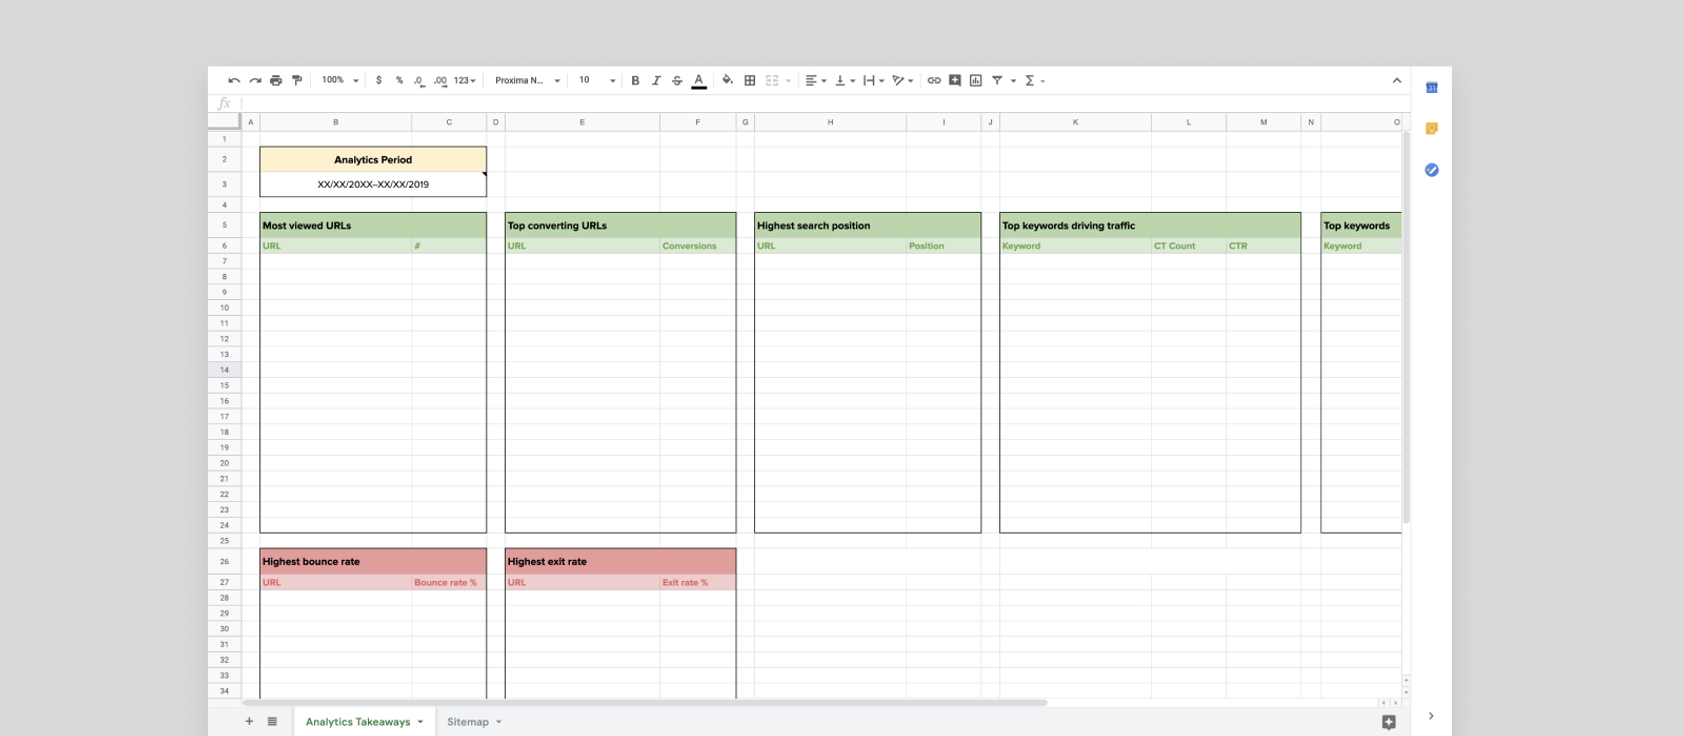
Task: Select column B header
Action: coord(336,122)
